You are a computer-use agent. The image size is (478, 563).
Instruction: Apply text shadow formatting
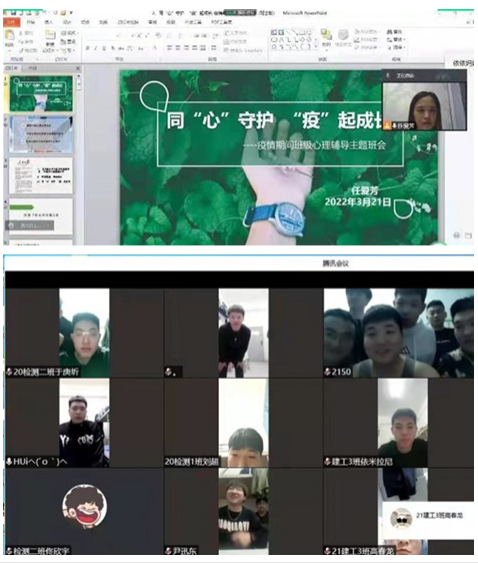[113, 48]
